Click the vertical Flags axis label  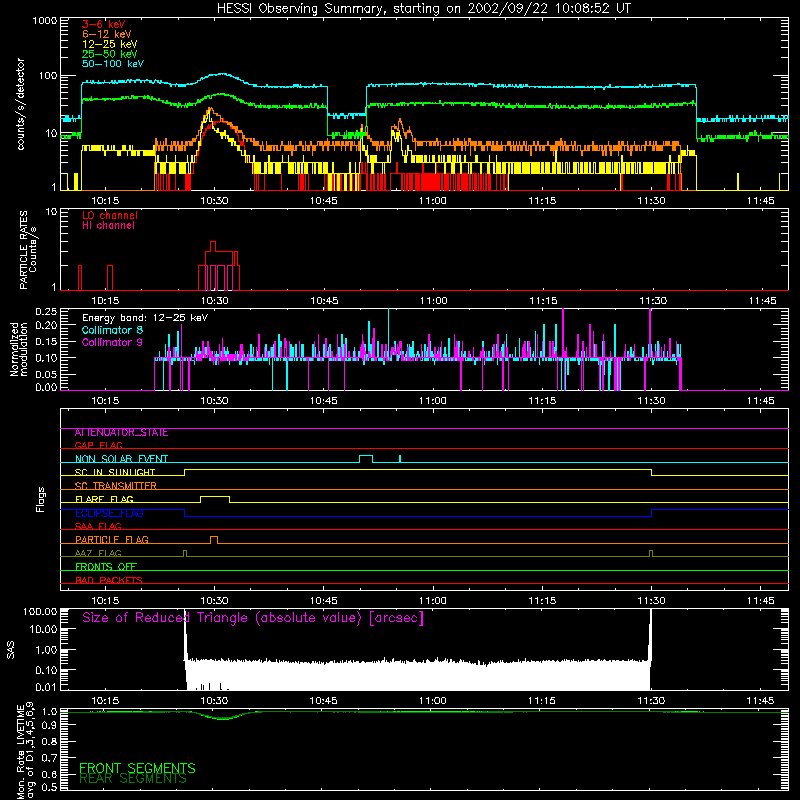point(41,499)
